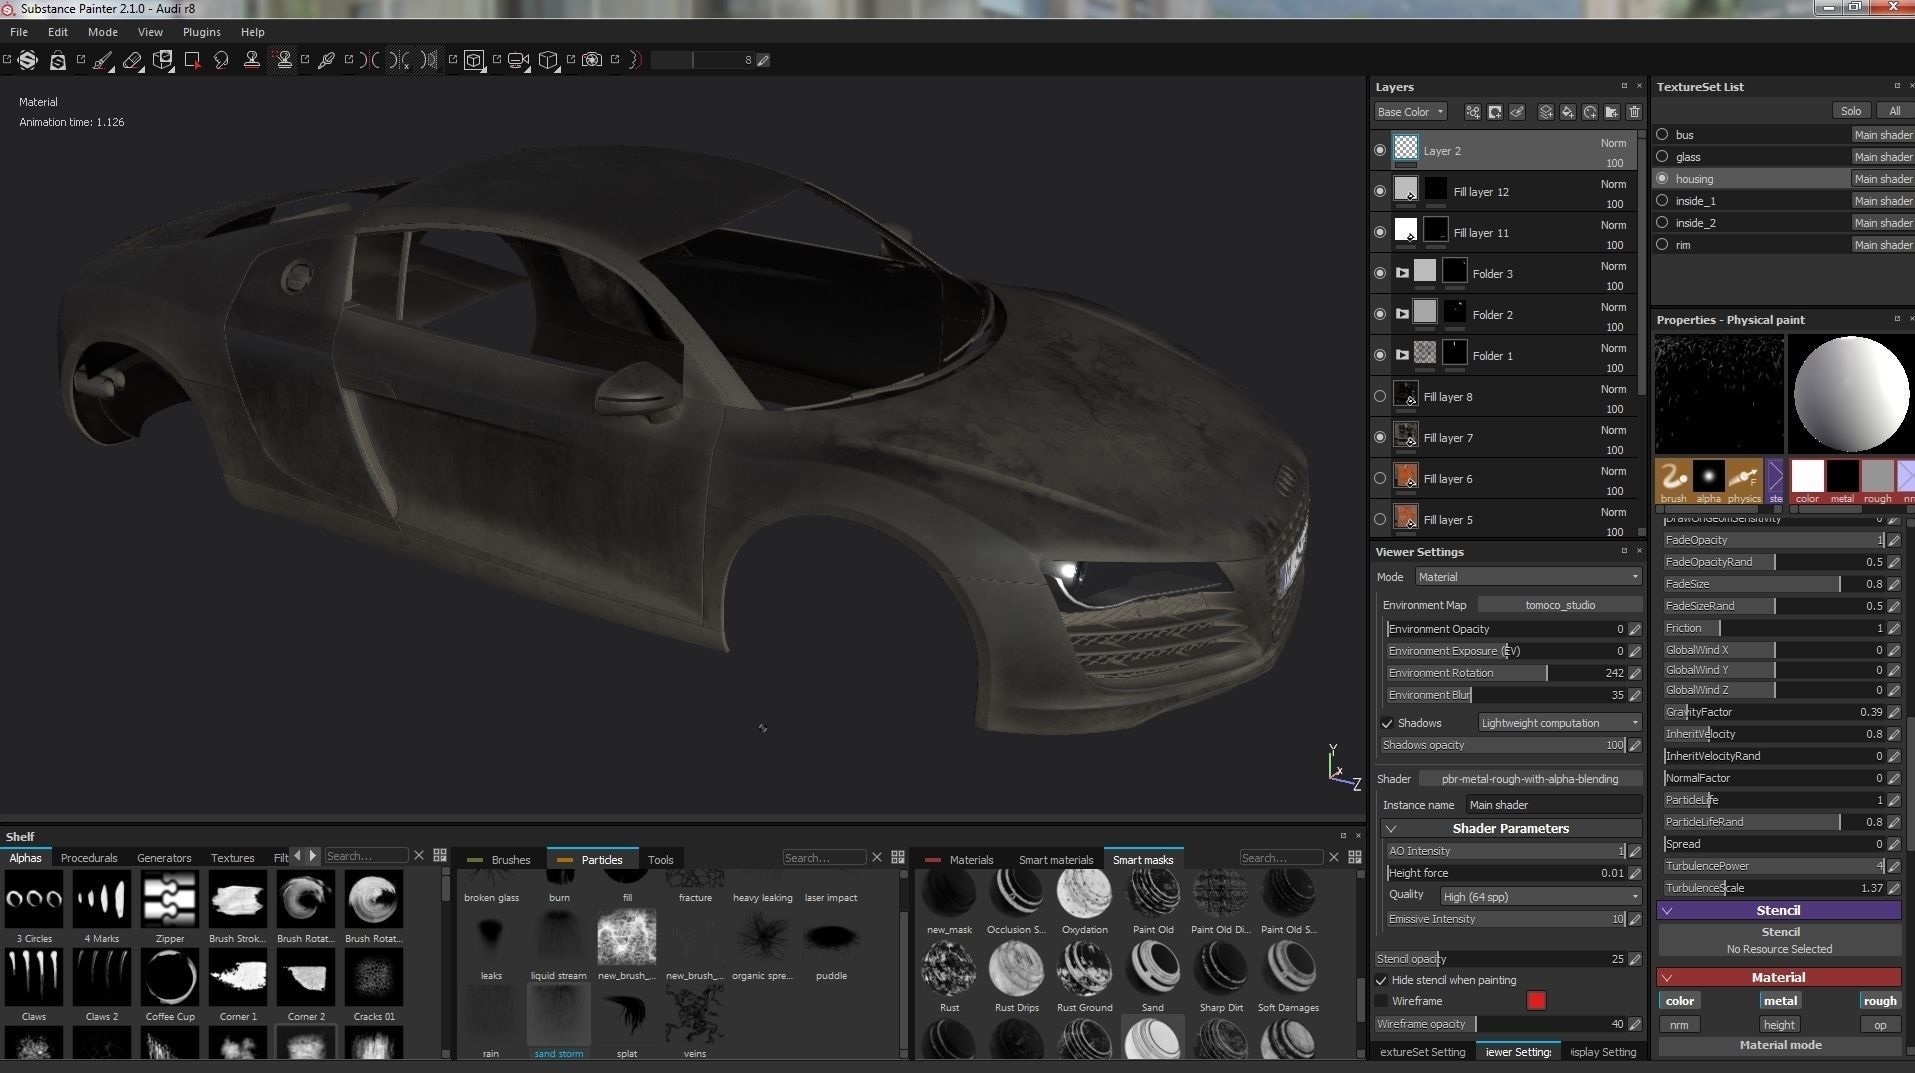
Task: Click the video camera view icon
Action: click(x=518, y=60)
